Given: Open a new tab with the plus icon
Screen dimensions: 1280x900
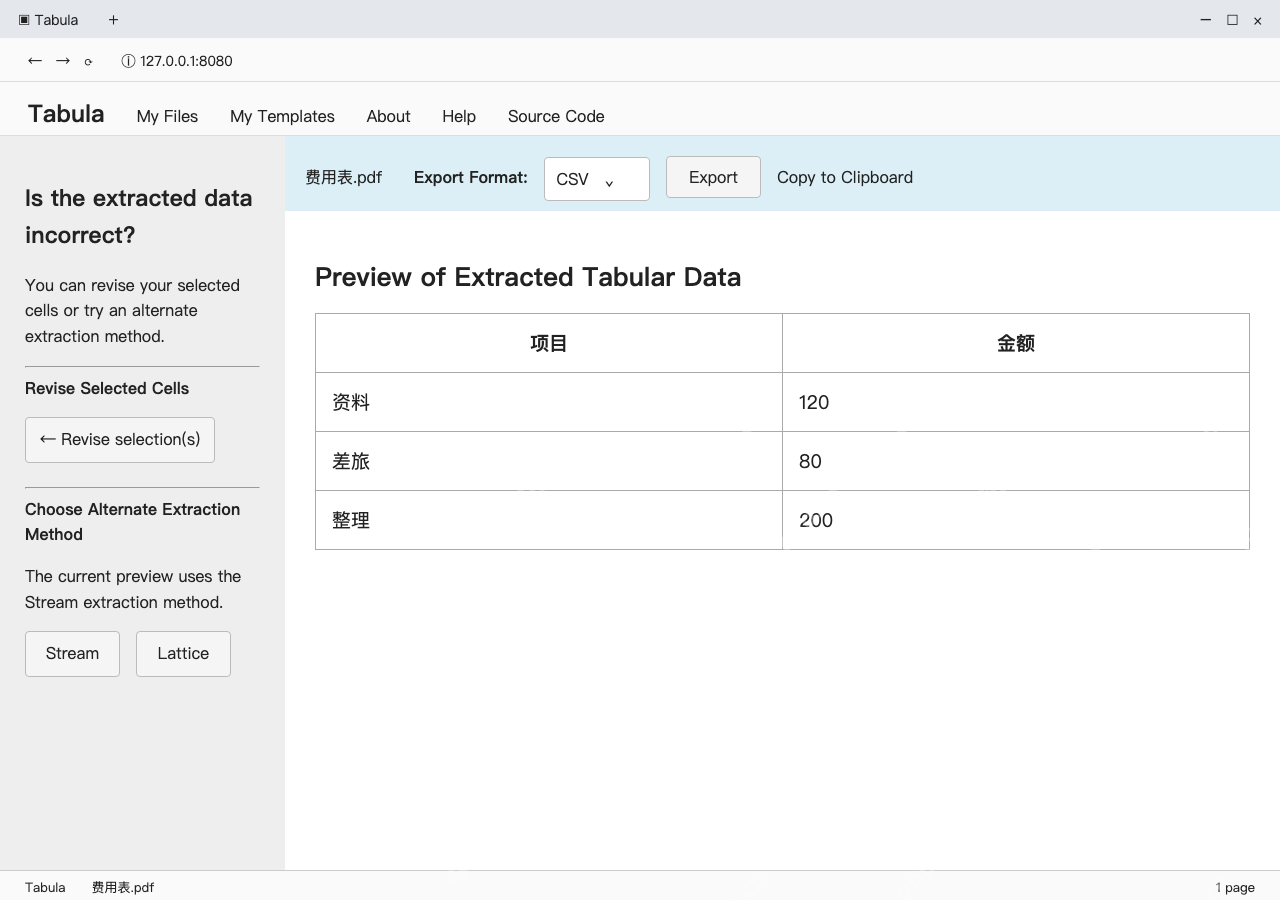Looking at the screenshot, I should pos(113,20).
